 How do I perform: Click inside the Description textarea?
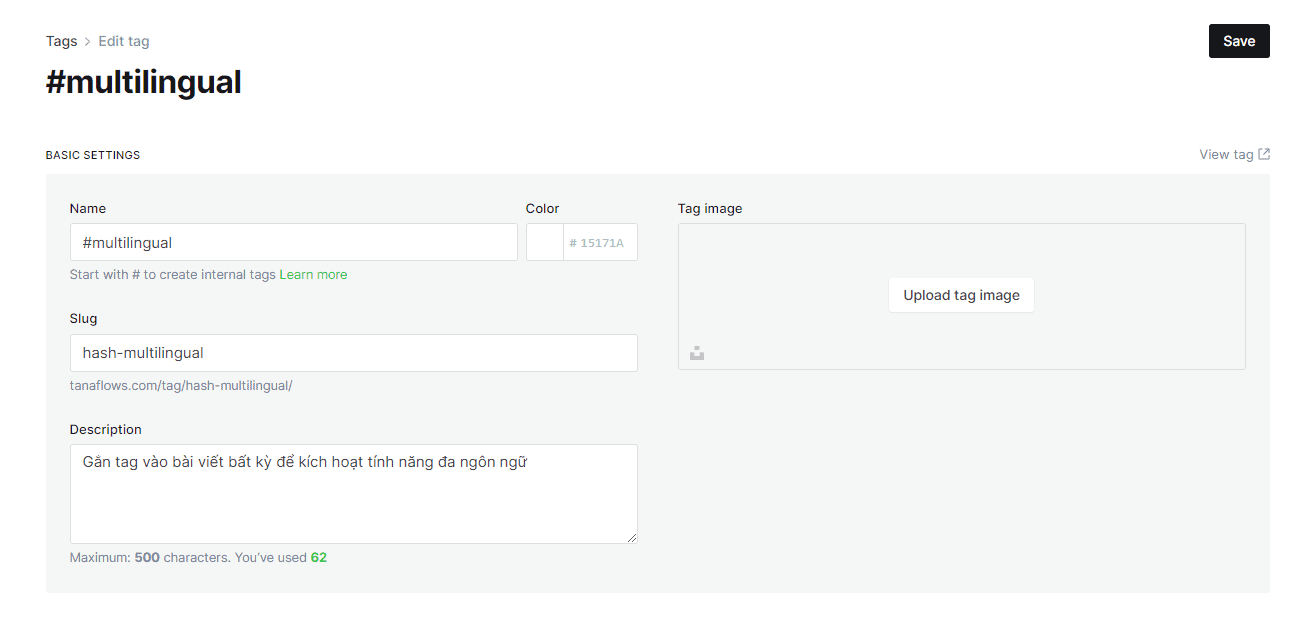click(353, 490)
